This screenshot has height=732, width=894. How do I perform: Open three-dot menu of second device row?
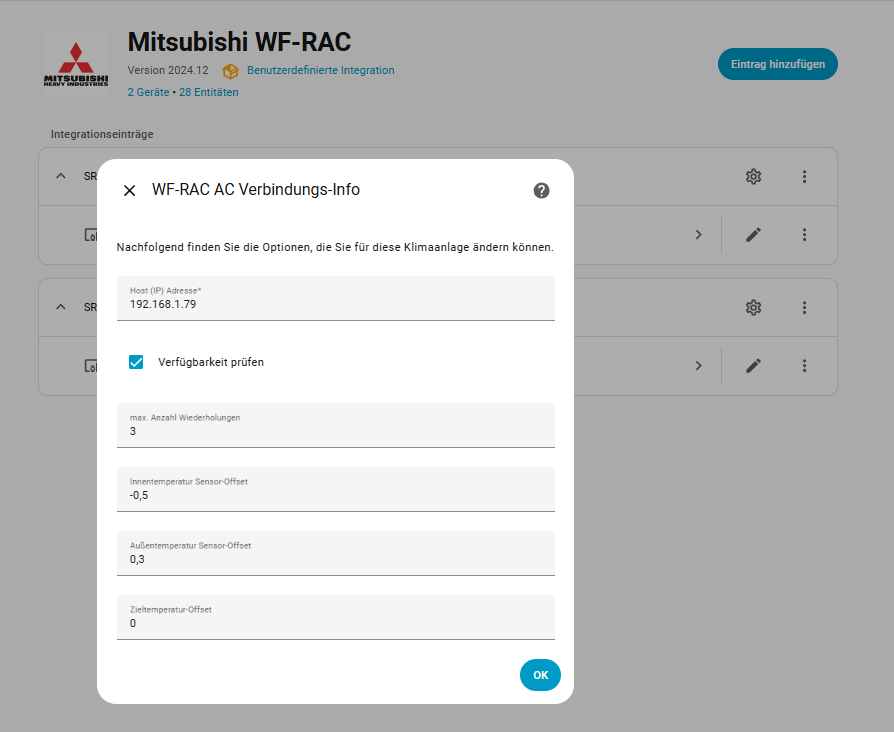tap(804, 366)
